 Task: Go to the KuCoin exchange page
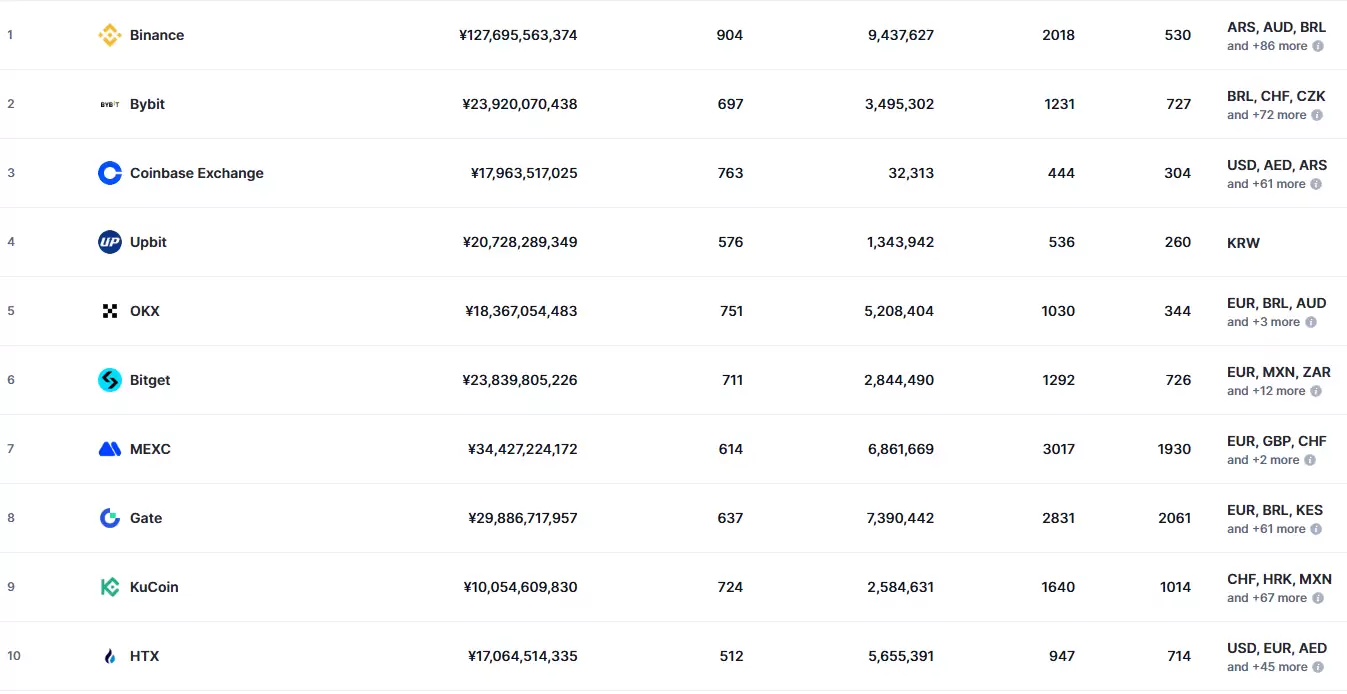(154, 587)
